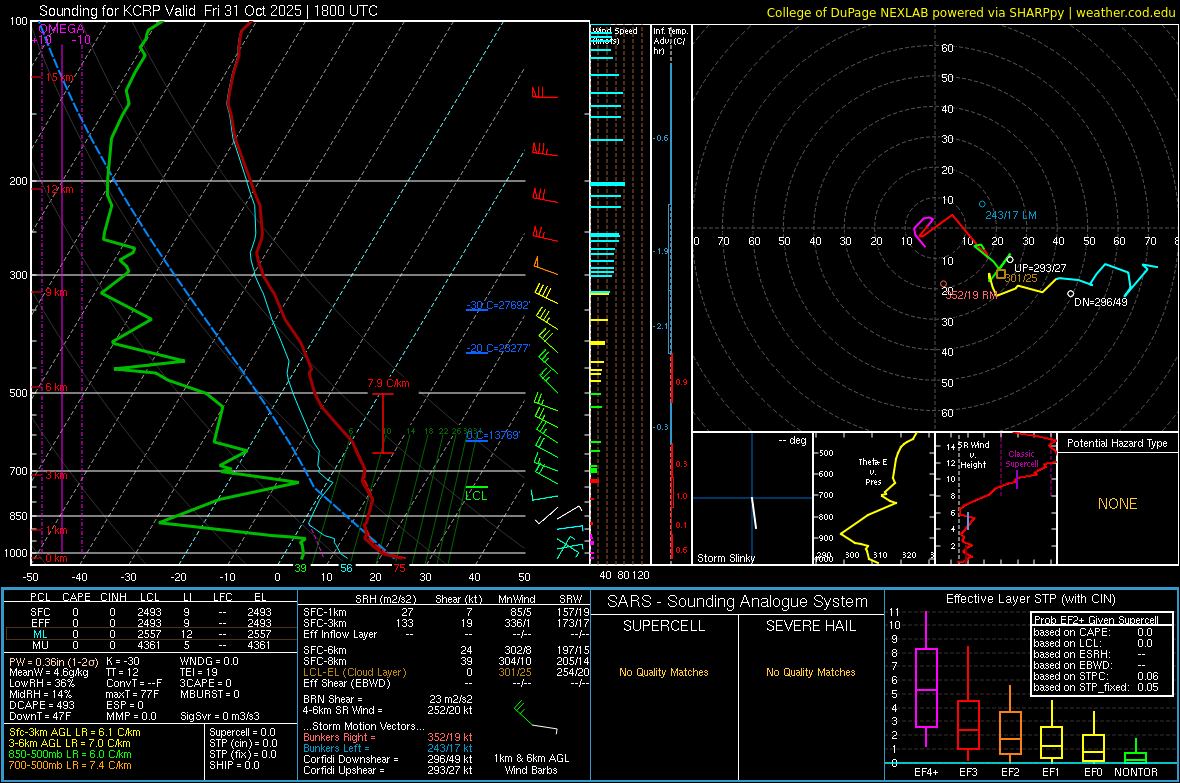Select the SFC-1km row in SRH table
This screenshot has height=783, width=1180.
tap(446, 612)
